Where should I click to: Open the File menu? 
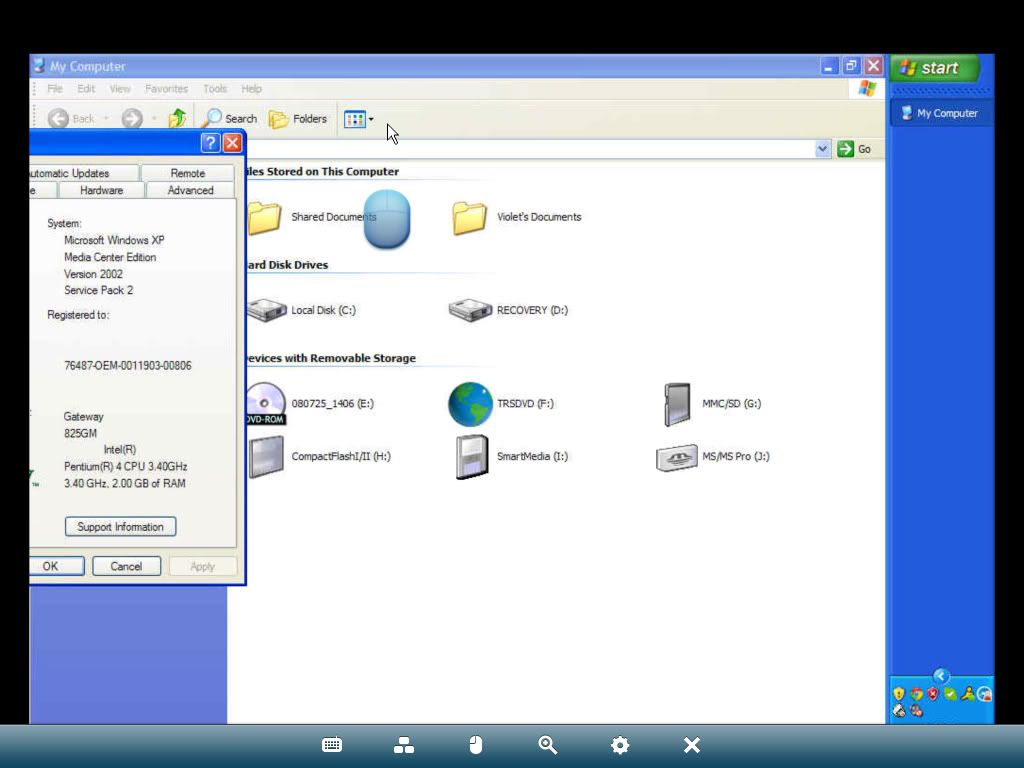tap(55, 89)
